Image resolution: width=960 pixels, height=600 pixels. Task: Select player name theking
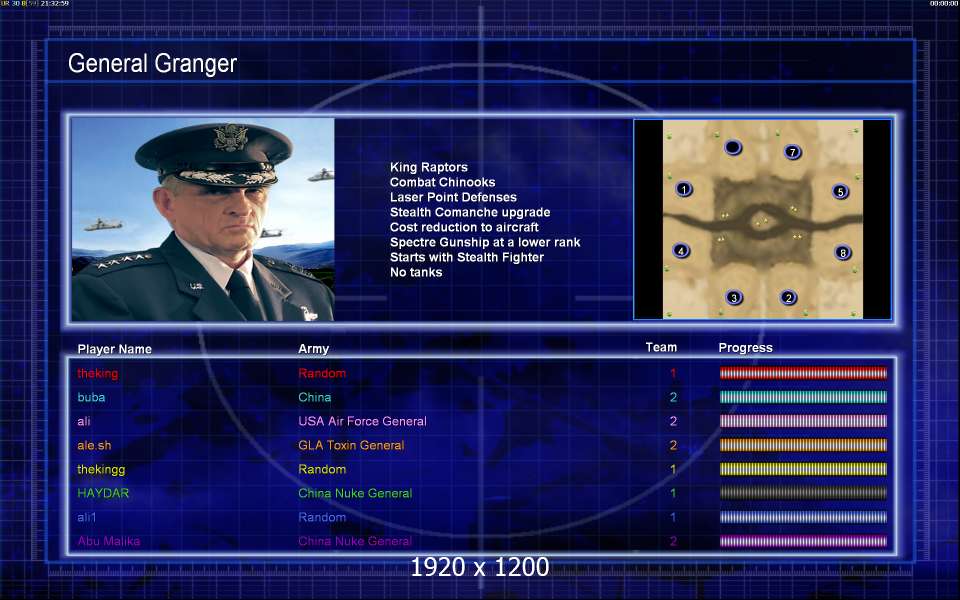click(x=97, y=373)
